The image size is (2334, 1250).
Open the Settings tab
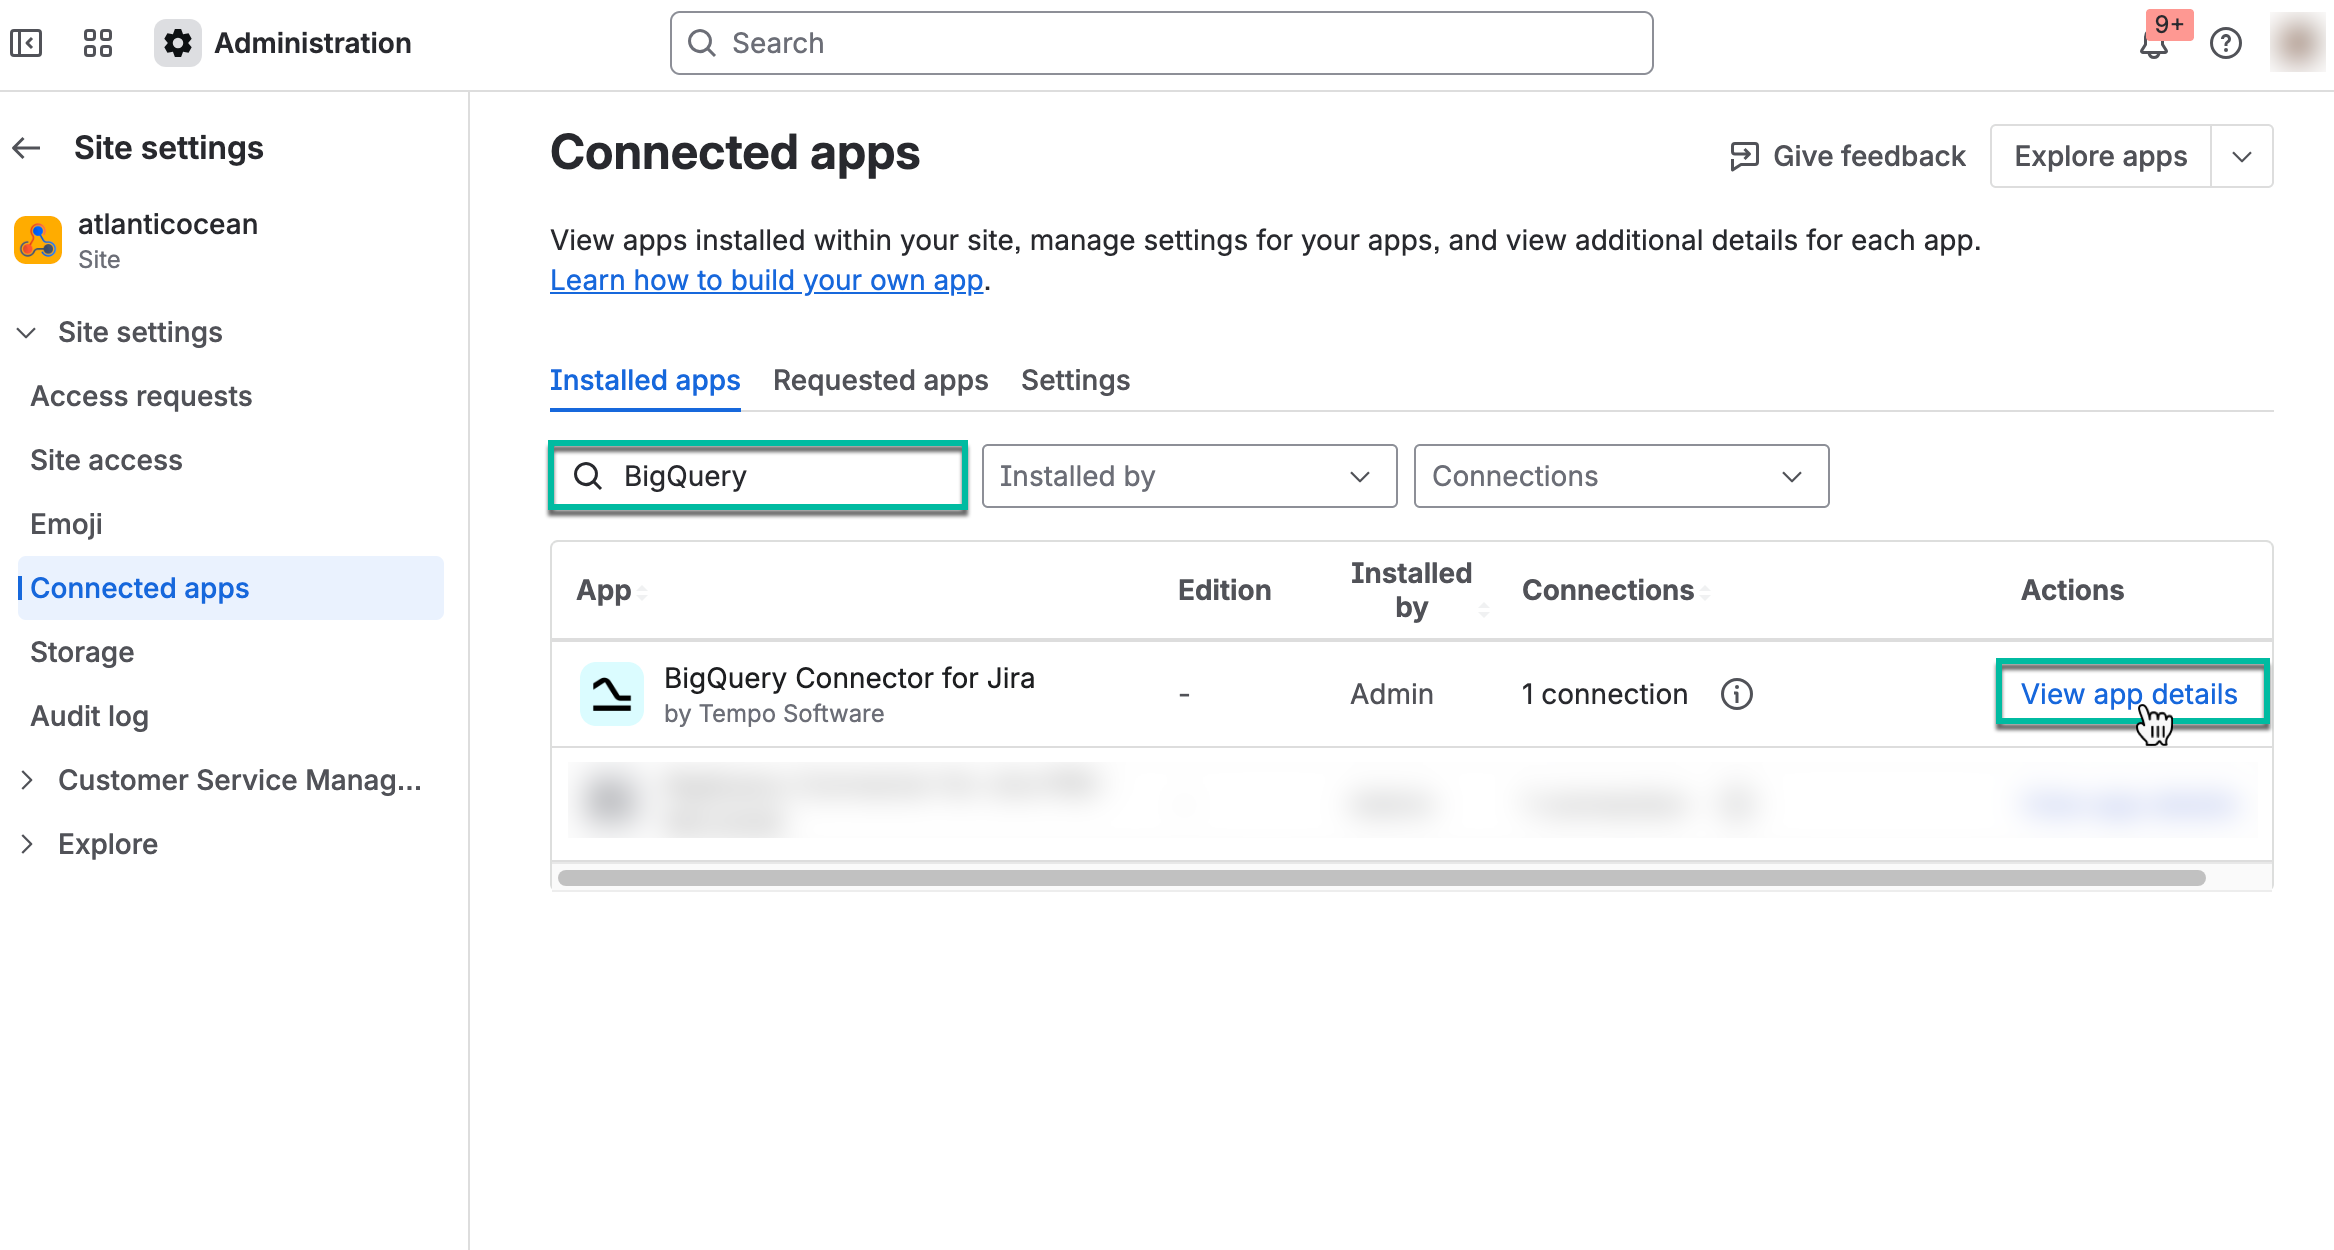pyautogui.click(x=1075, y=380)
